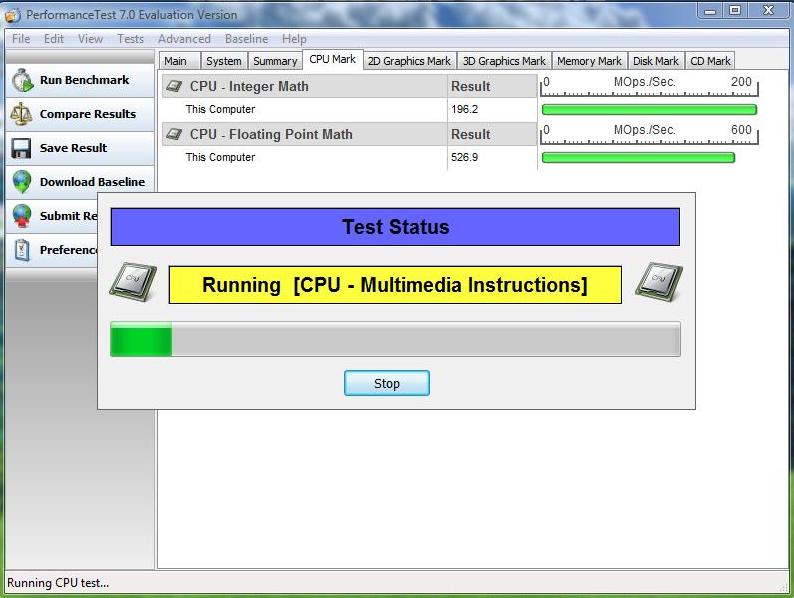Click the Integer Math result value 196.2
Image resolution: width=794 pixels, height=598 pixels.
(464, 109)
